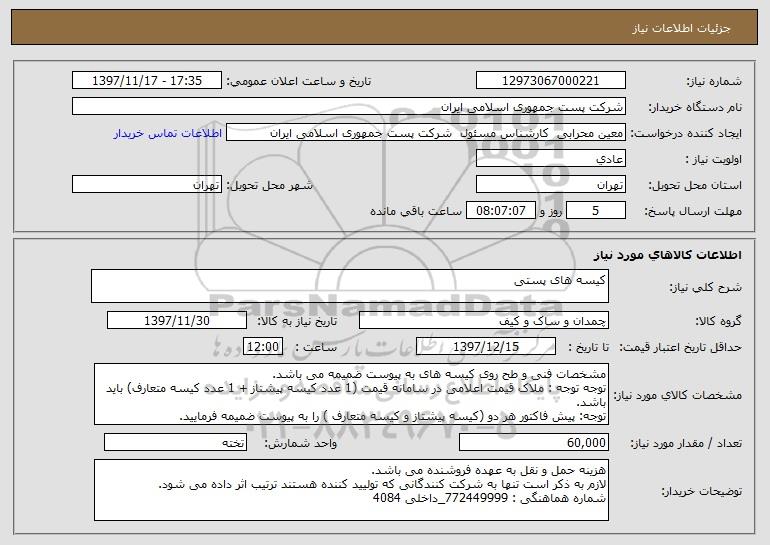Click the need date field 1397/11/30
The image size is (770, 545).
click(177, 321)
